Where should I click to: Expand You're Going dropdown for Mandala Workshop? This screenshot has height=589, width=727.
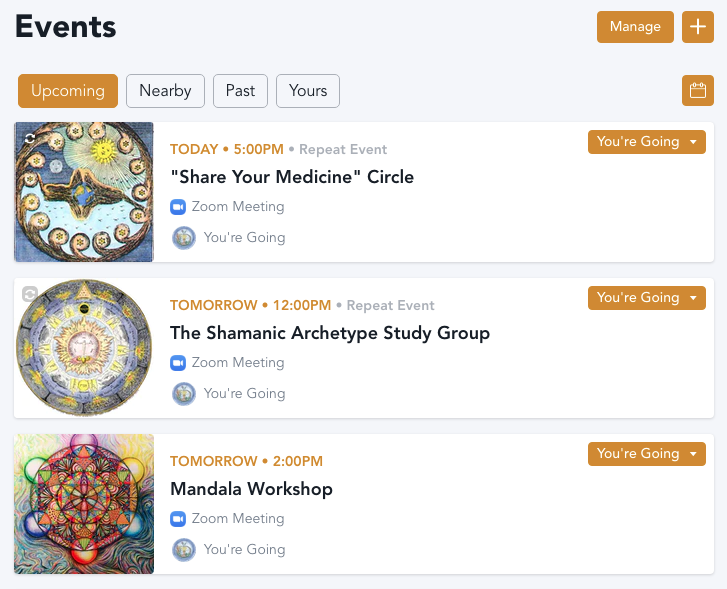(693, 454)
